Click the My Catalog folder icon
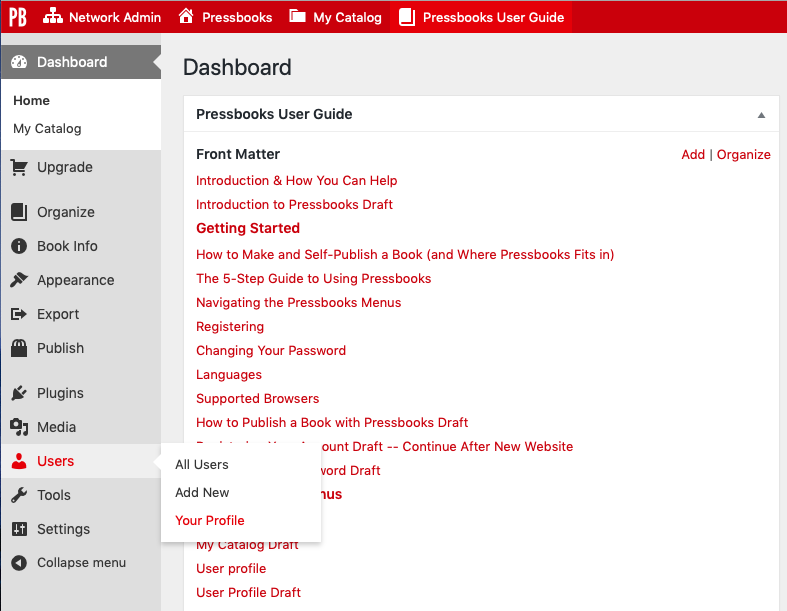The width and height of the screenshot is (787, 611). tap(297, 16)
